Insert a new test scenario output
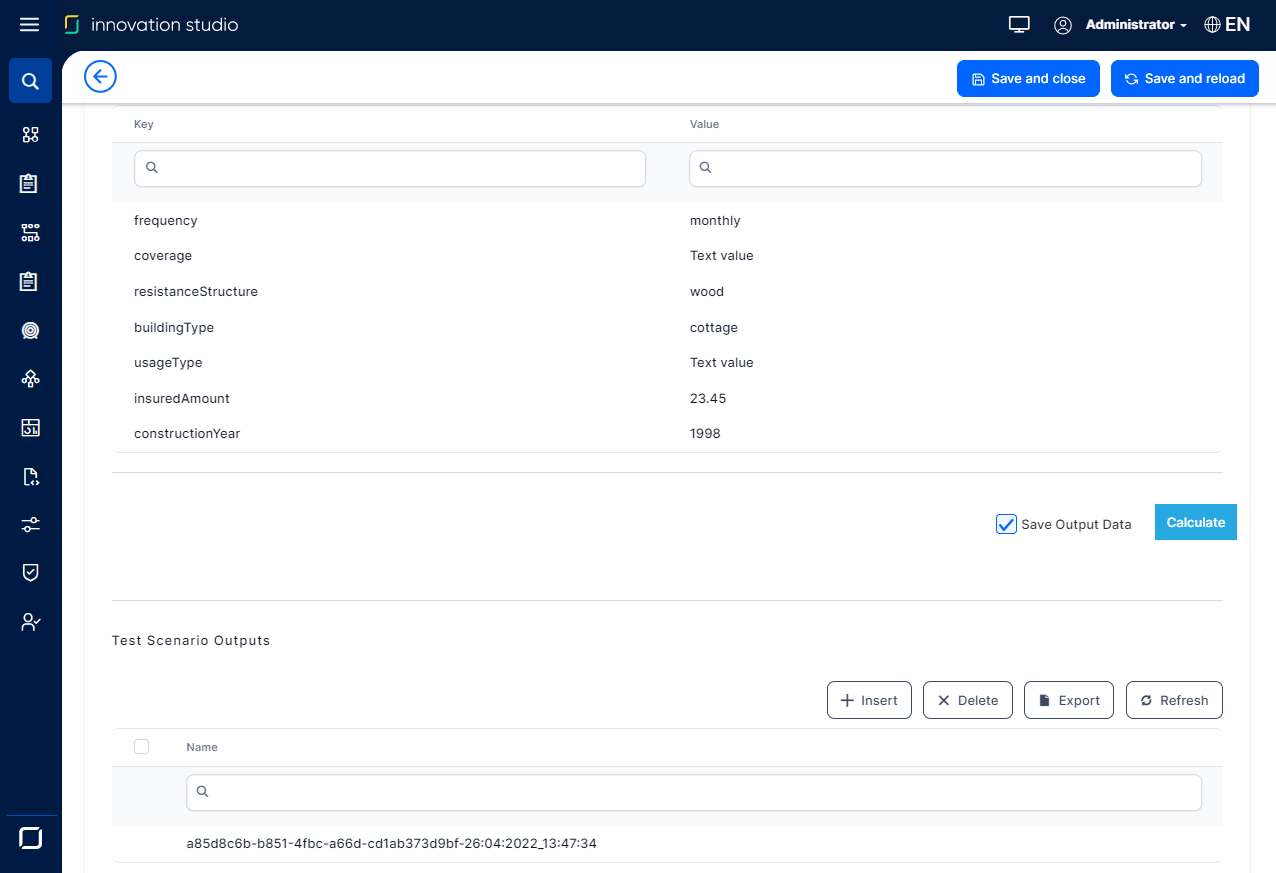Screen dimensions: 1276x873 (x=869, y=700)
